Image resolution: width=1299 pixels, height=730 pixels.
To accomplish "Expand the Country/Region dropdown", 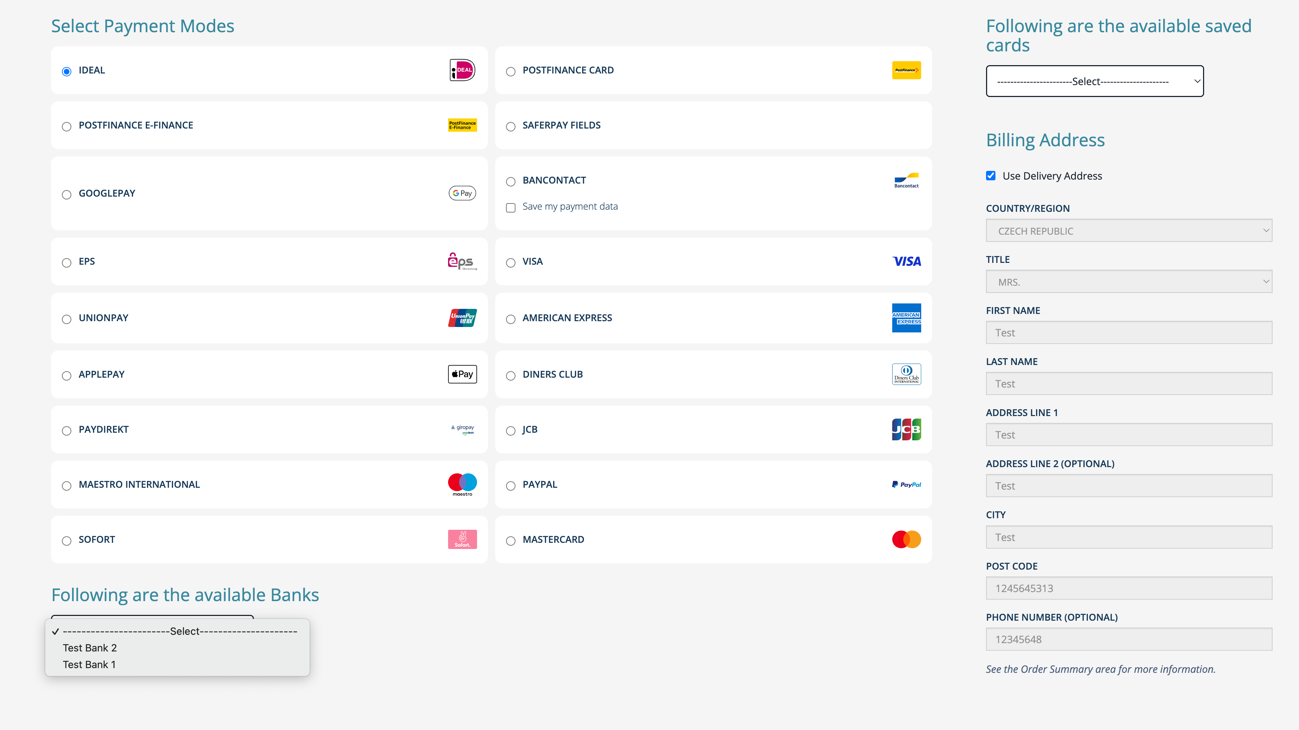I will point(1128,231).
